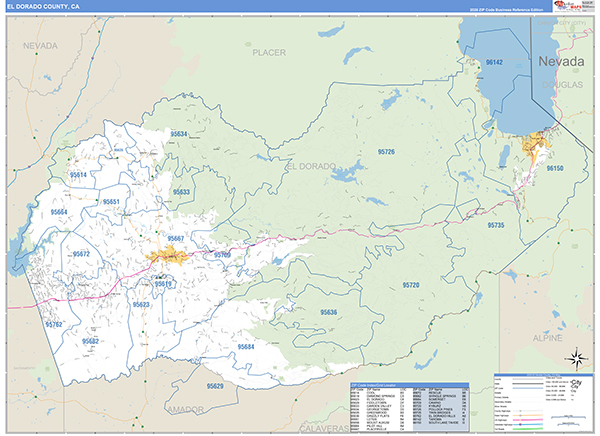Select ZIP code label 95619
The height and width of the screenshot is (436, 600).
tap(163, 284)
